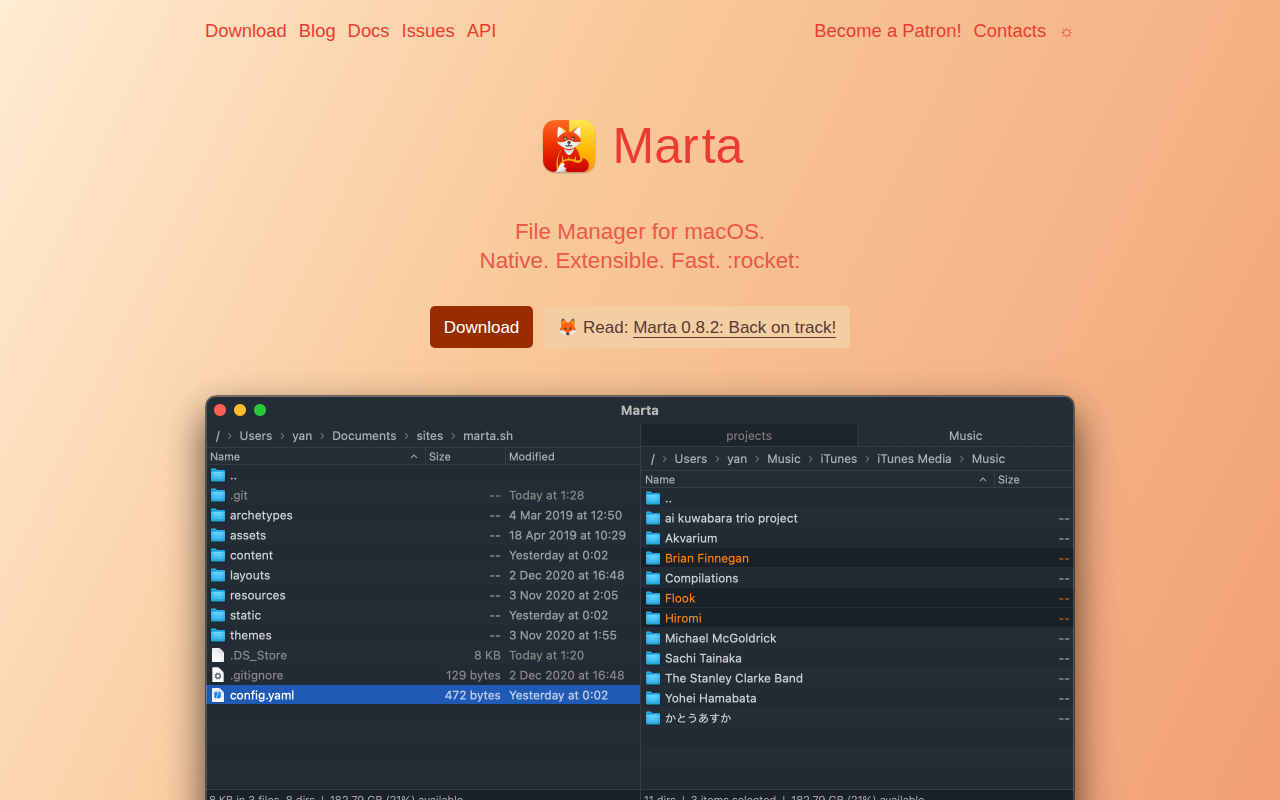Click Become a Patron link
The width and height of the screenshot is (1280, 800).
(x=888, y=31)
